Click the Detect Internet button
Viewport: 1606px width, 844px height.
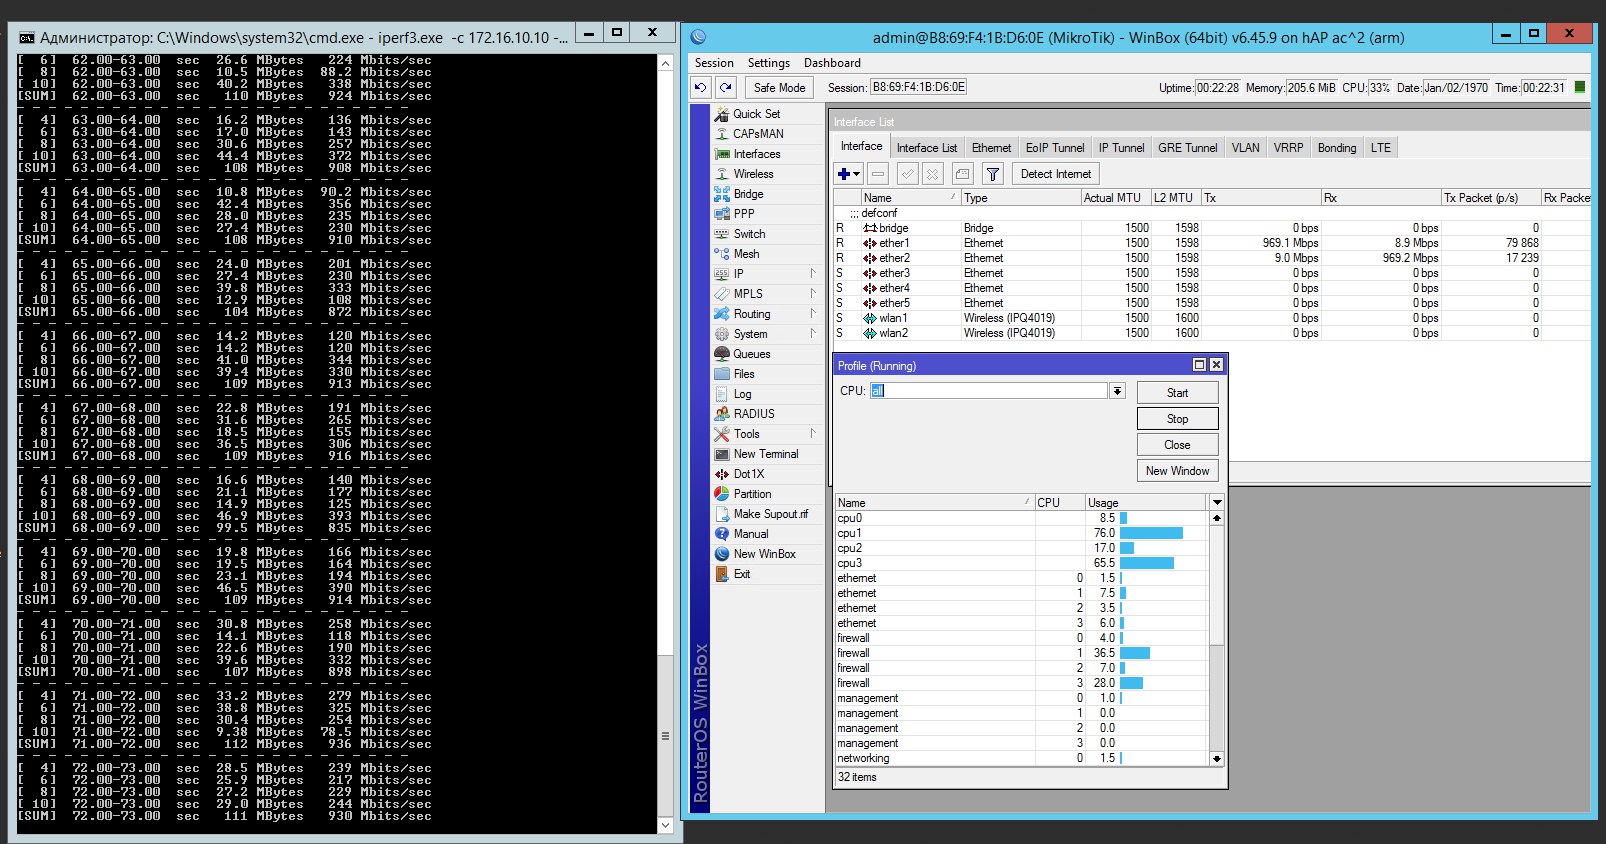click(x=1055, y=174)
